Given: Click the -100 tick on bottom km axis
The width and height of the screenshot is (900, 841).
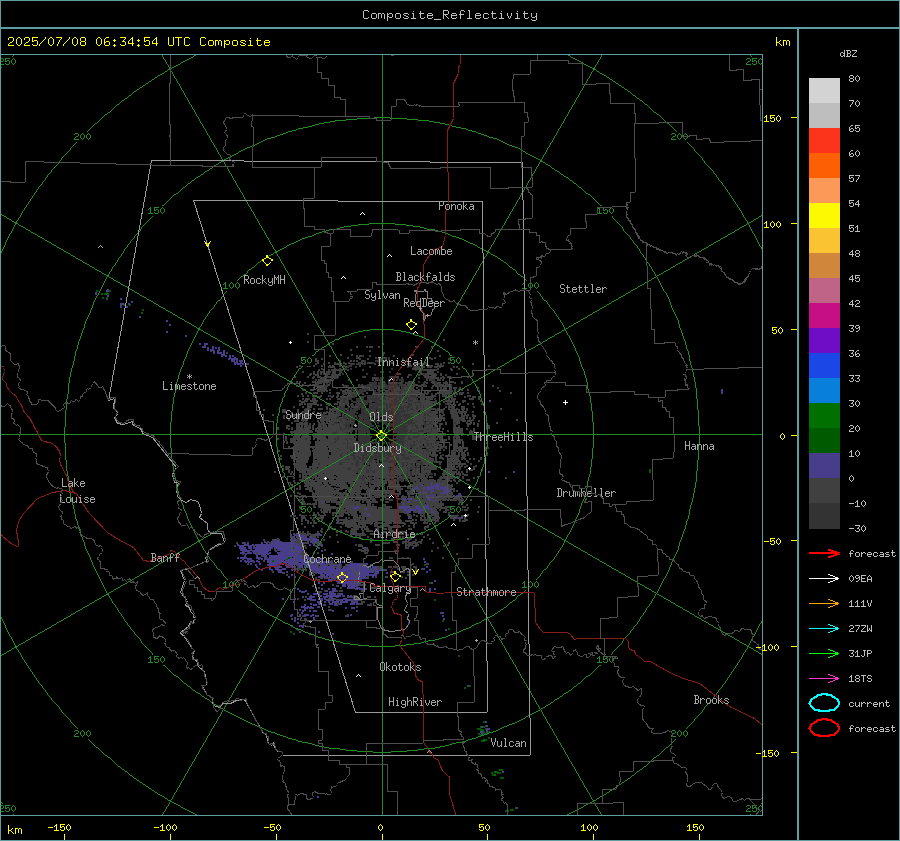Looking at the screenshot, I should (x=165, y=827).
